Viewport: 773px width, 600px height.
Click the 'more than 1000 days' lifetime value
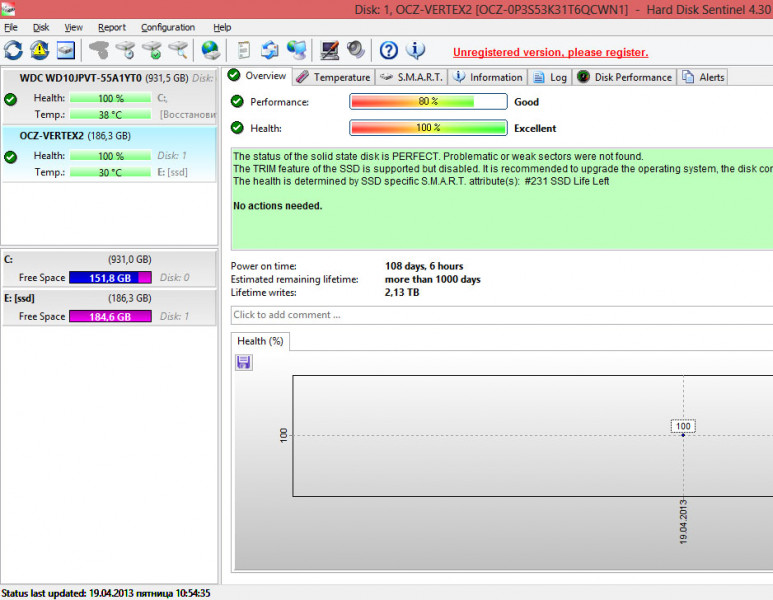pos(432,280)
